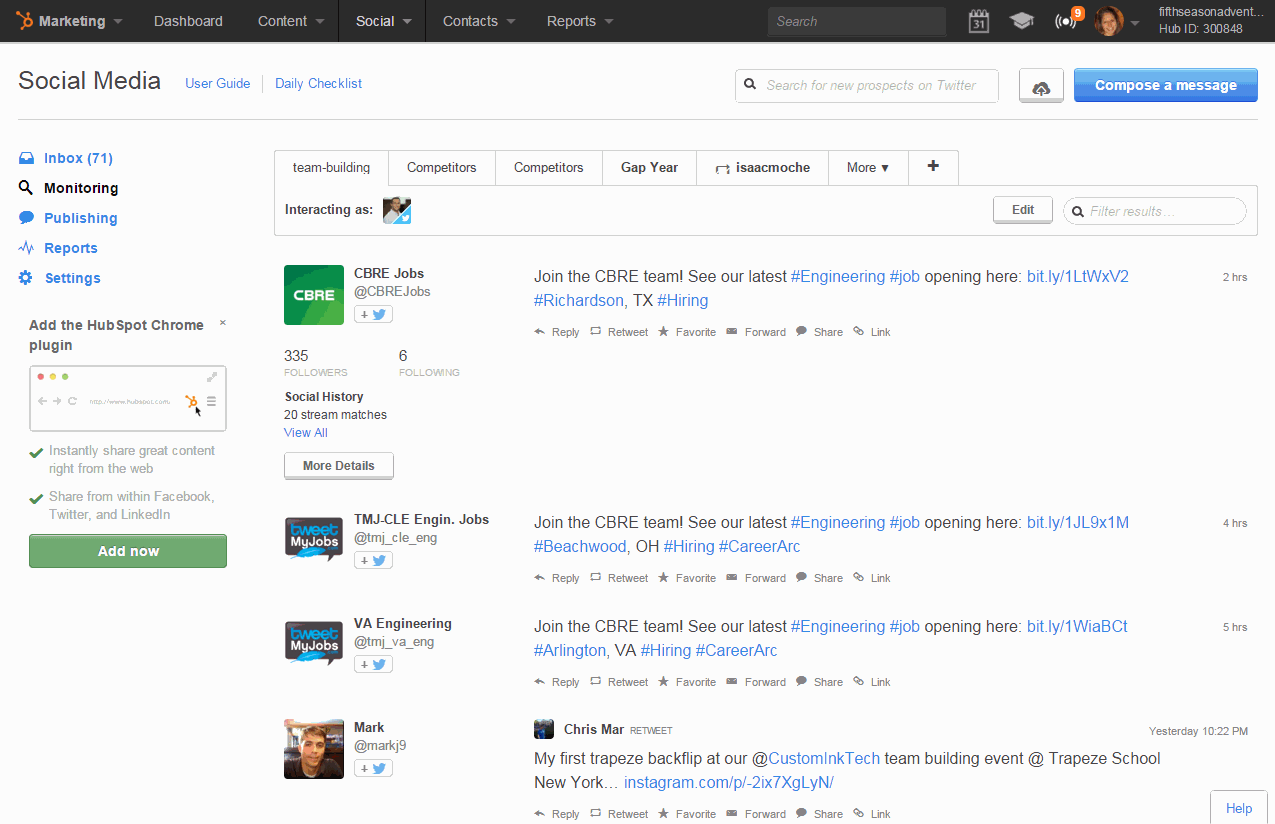Screen dimensions: 1275x824
Task: Retweet the CBRE Jobs Richardson tweet
Action: (x=619, y=332)
